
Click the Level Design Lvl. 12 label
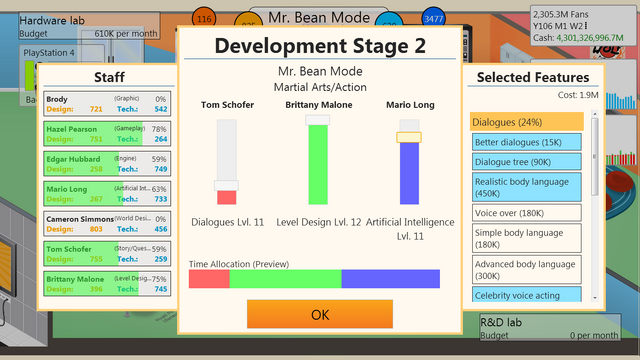click(318, 222)
